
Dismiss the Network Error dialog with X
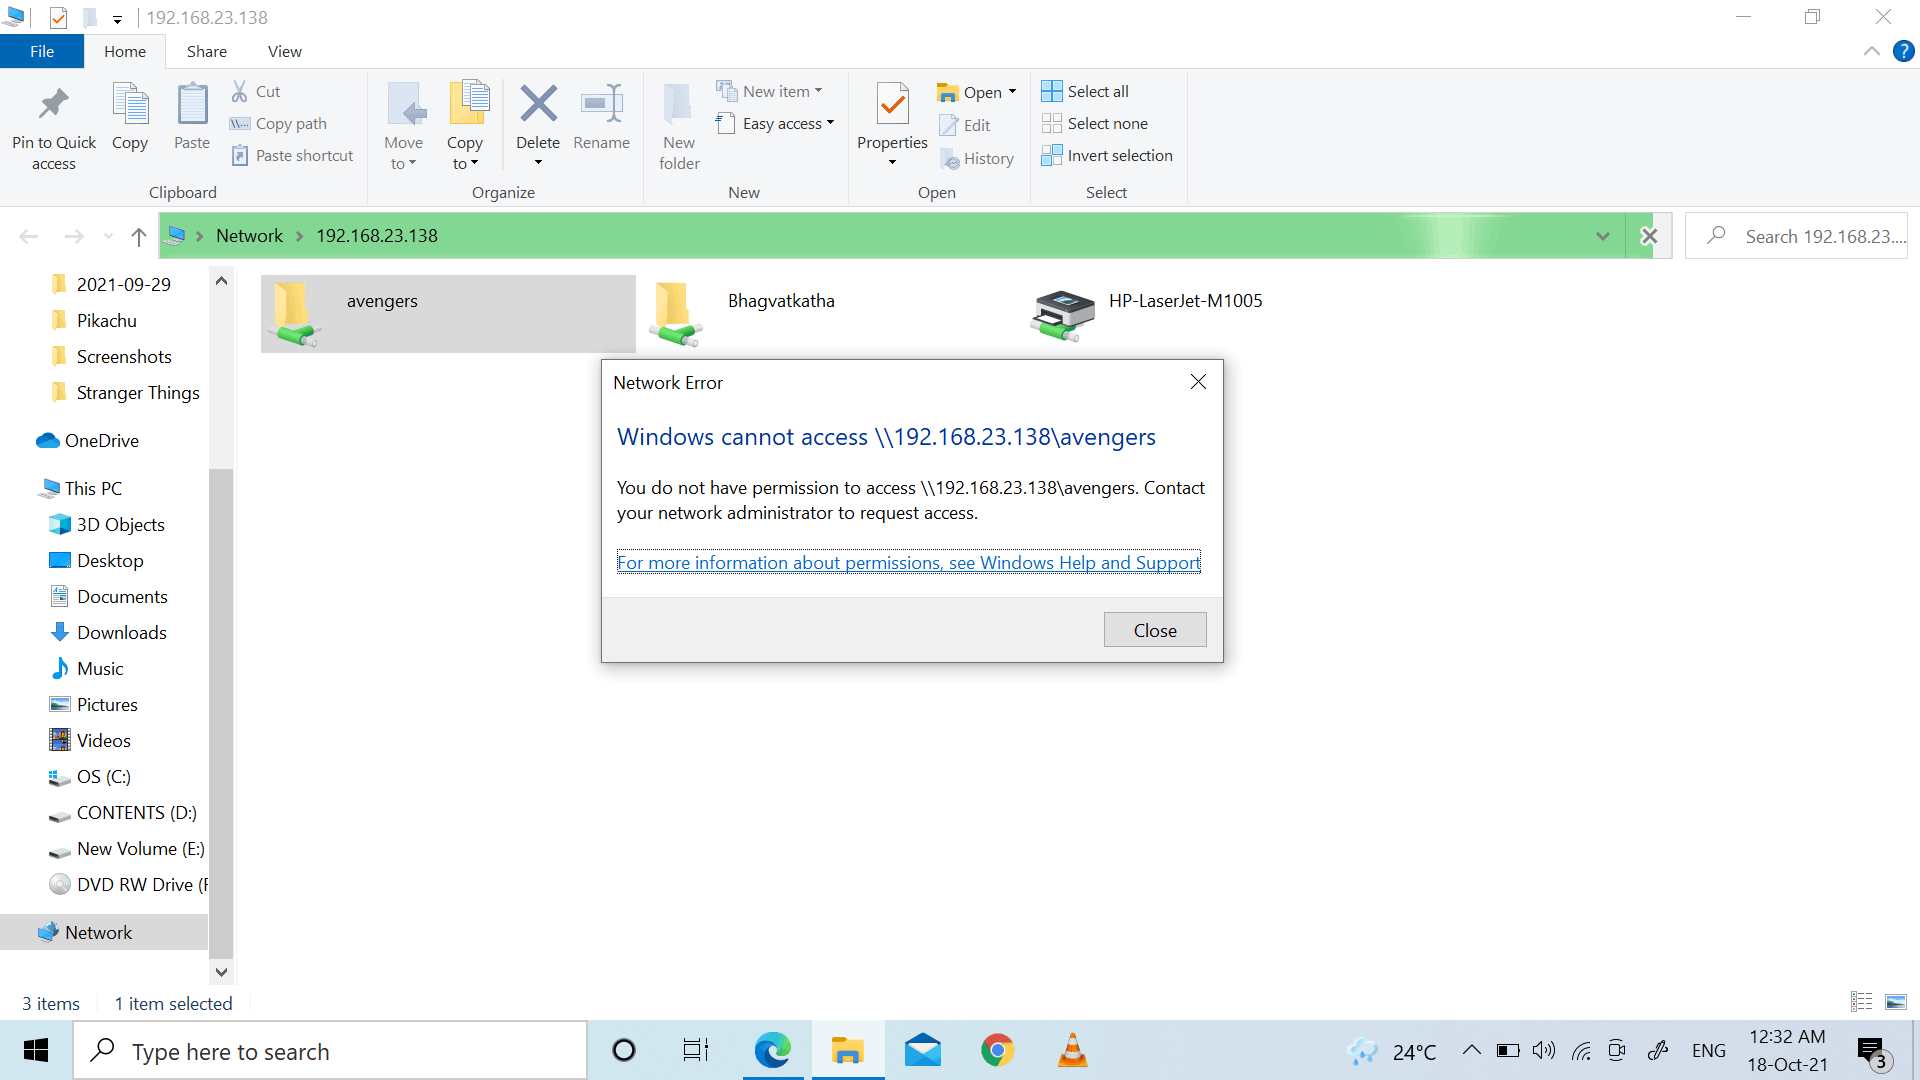coord(1198,382)
